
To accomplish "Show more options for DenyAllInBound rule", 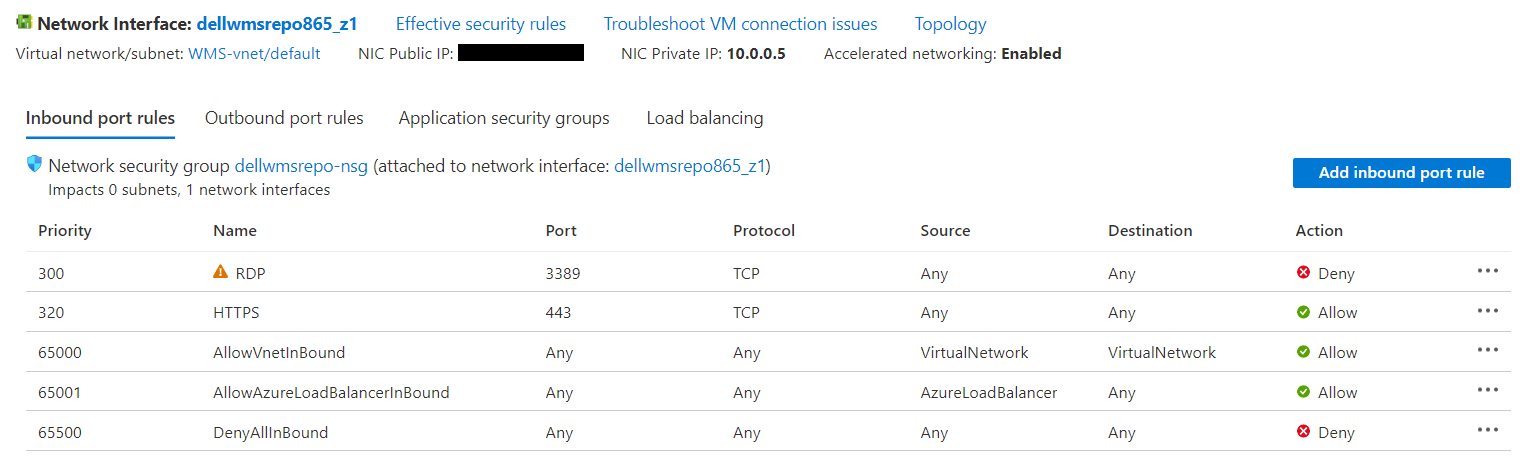I will (1487, 431).
